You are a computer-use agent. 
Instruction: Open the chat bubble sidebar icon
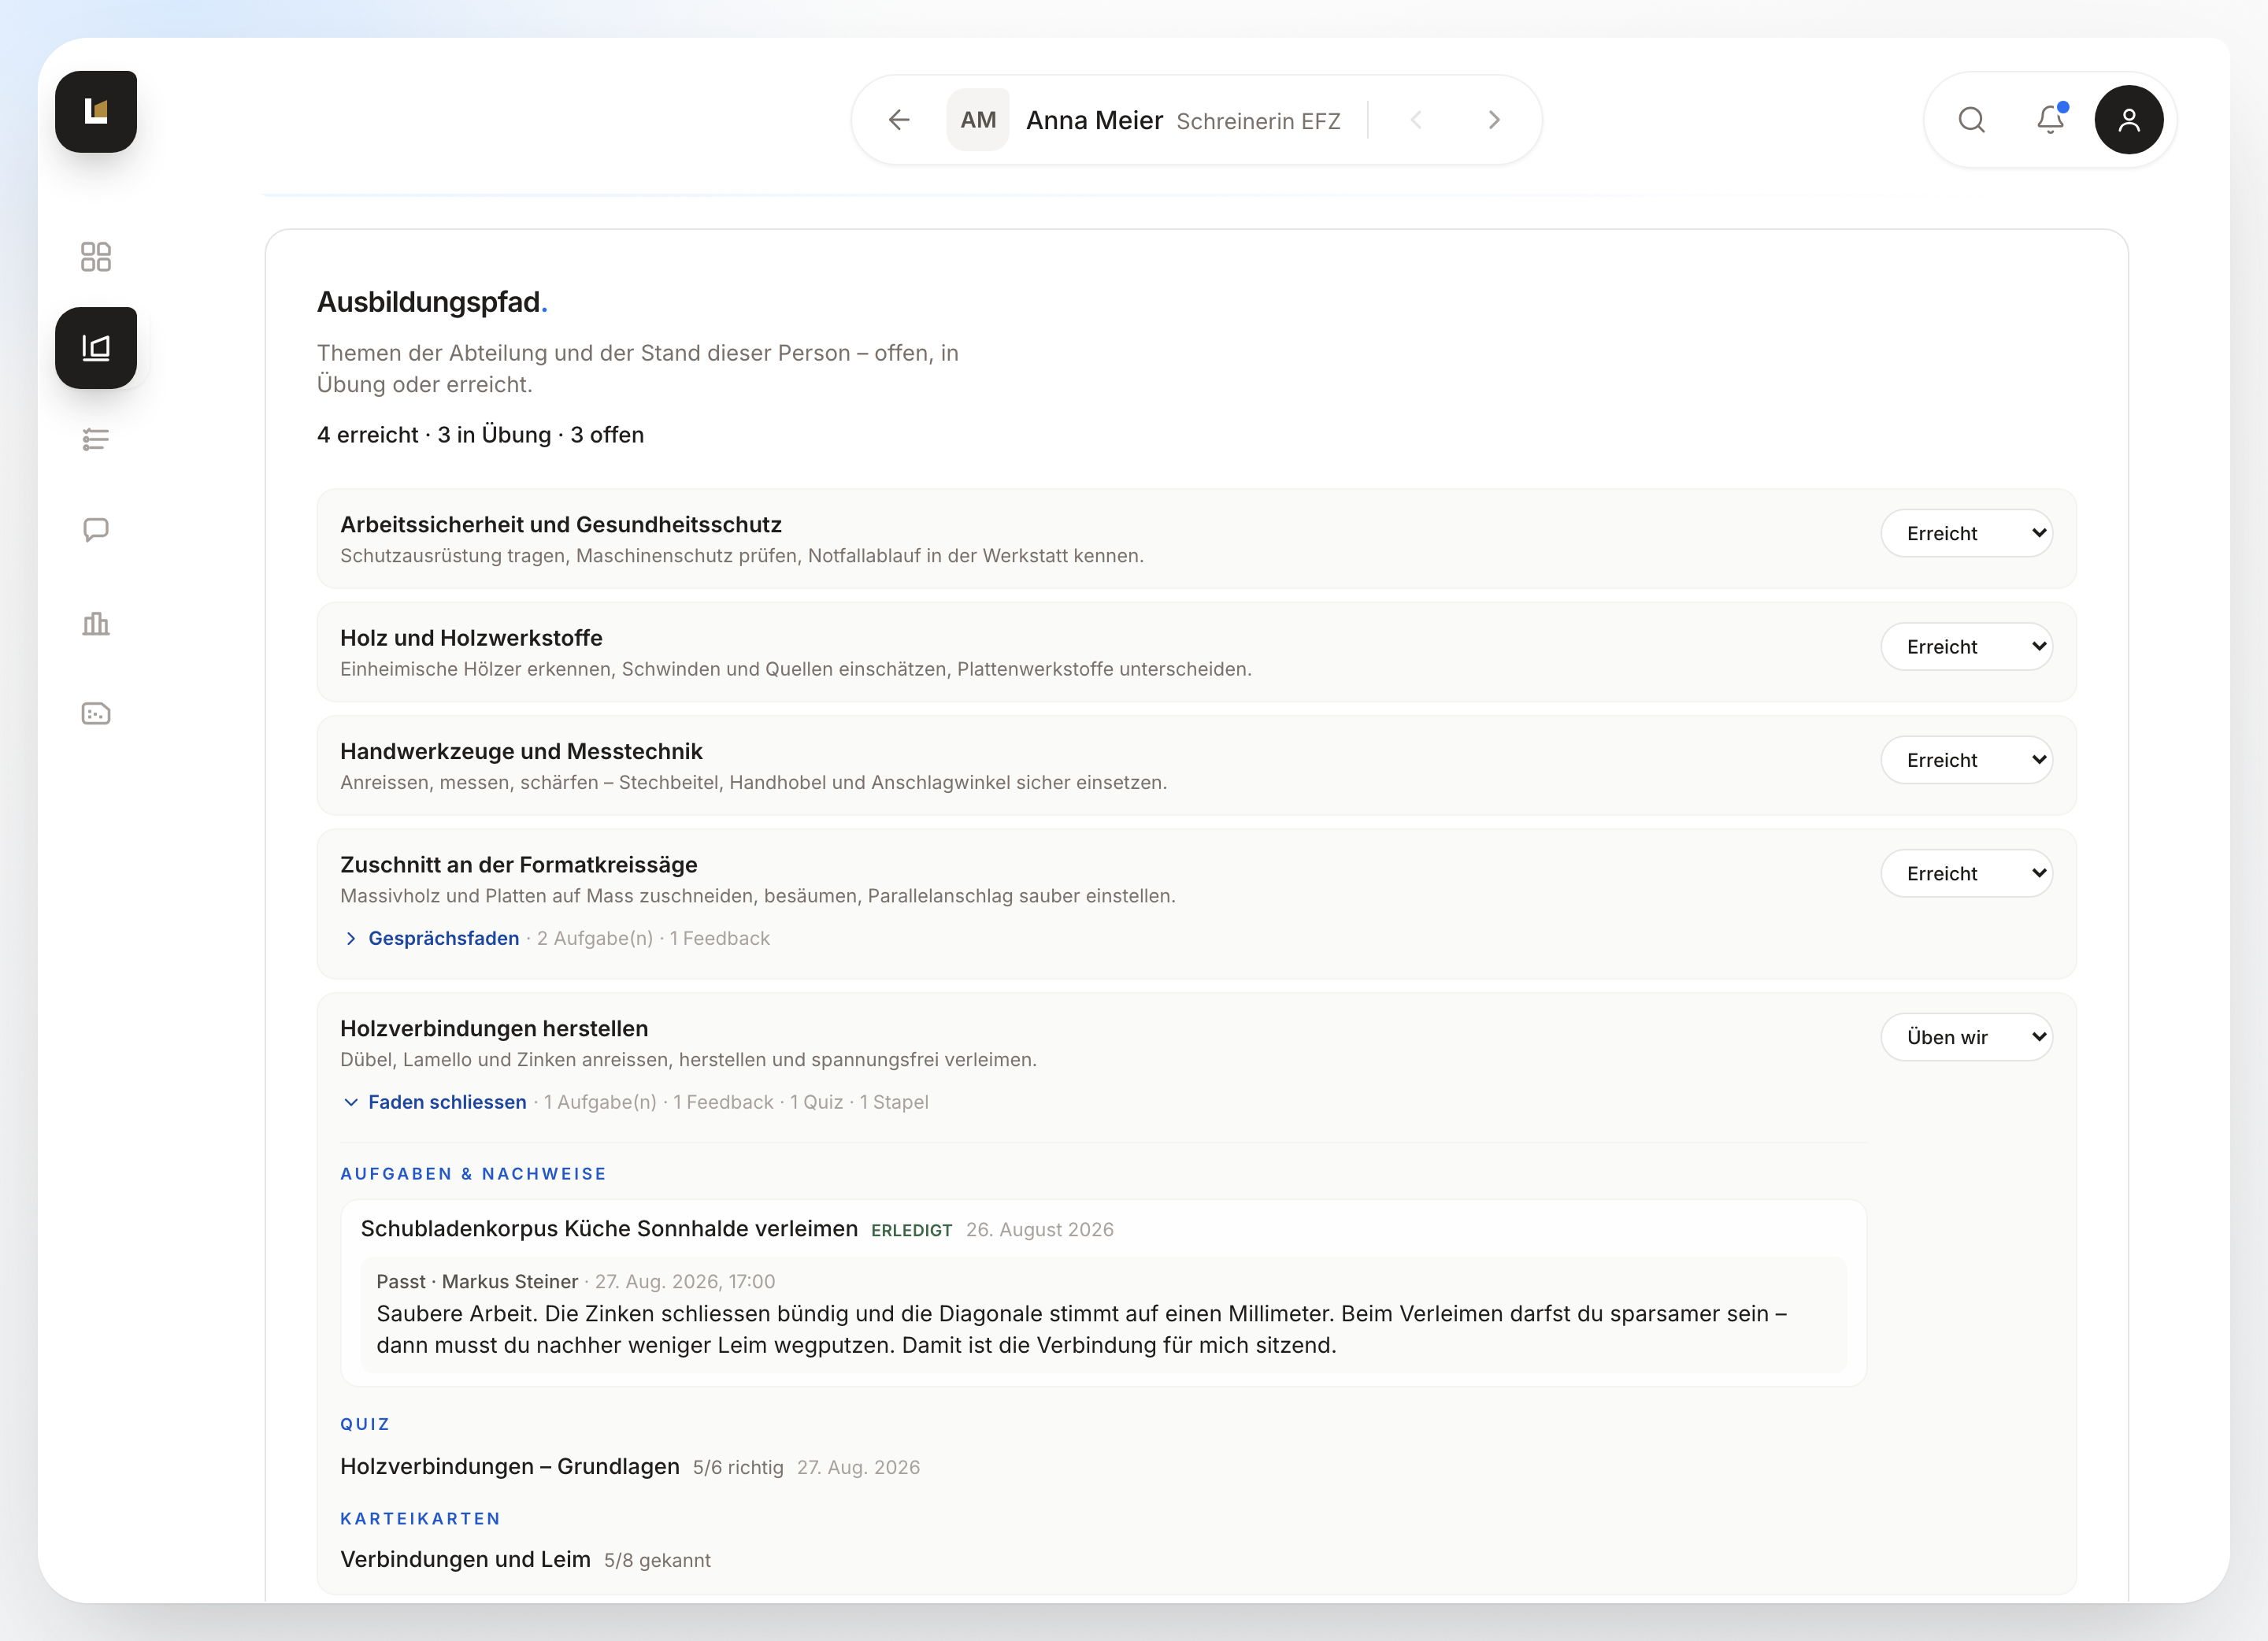(x=96, y=530)
